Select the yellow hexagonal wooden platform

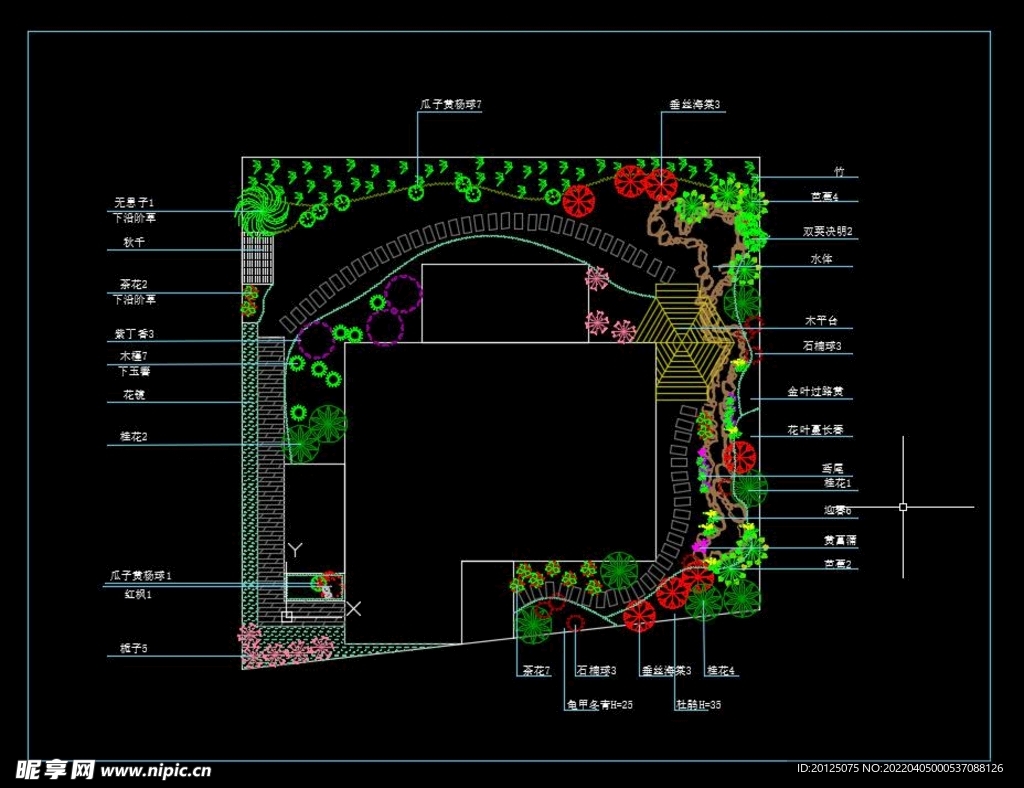click(x=687, y=343)
